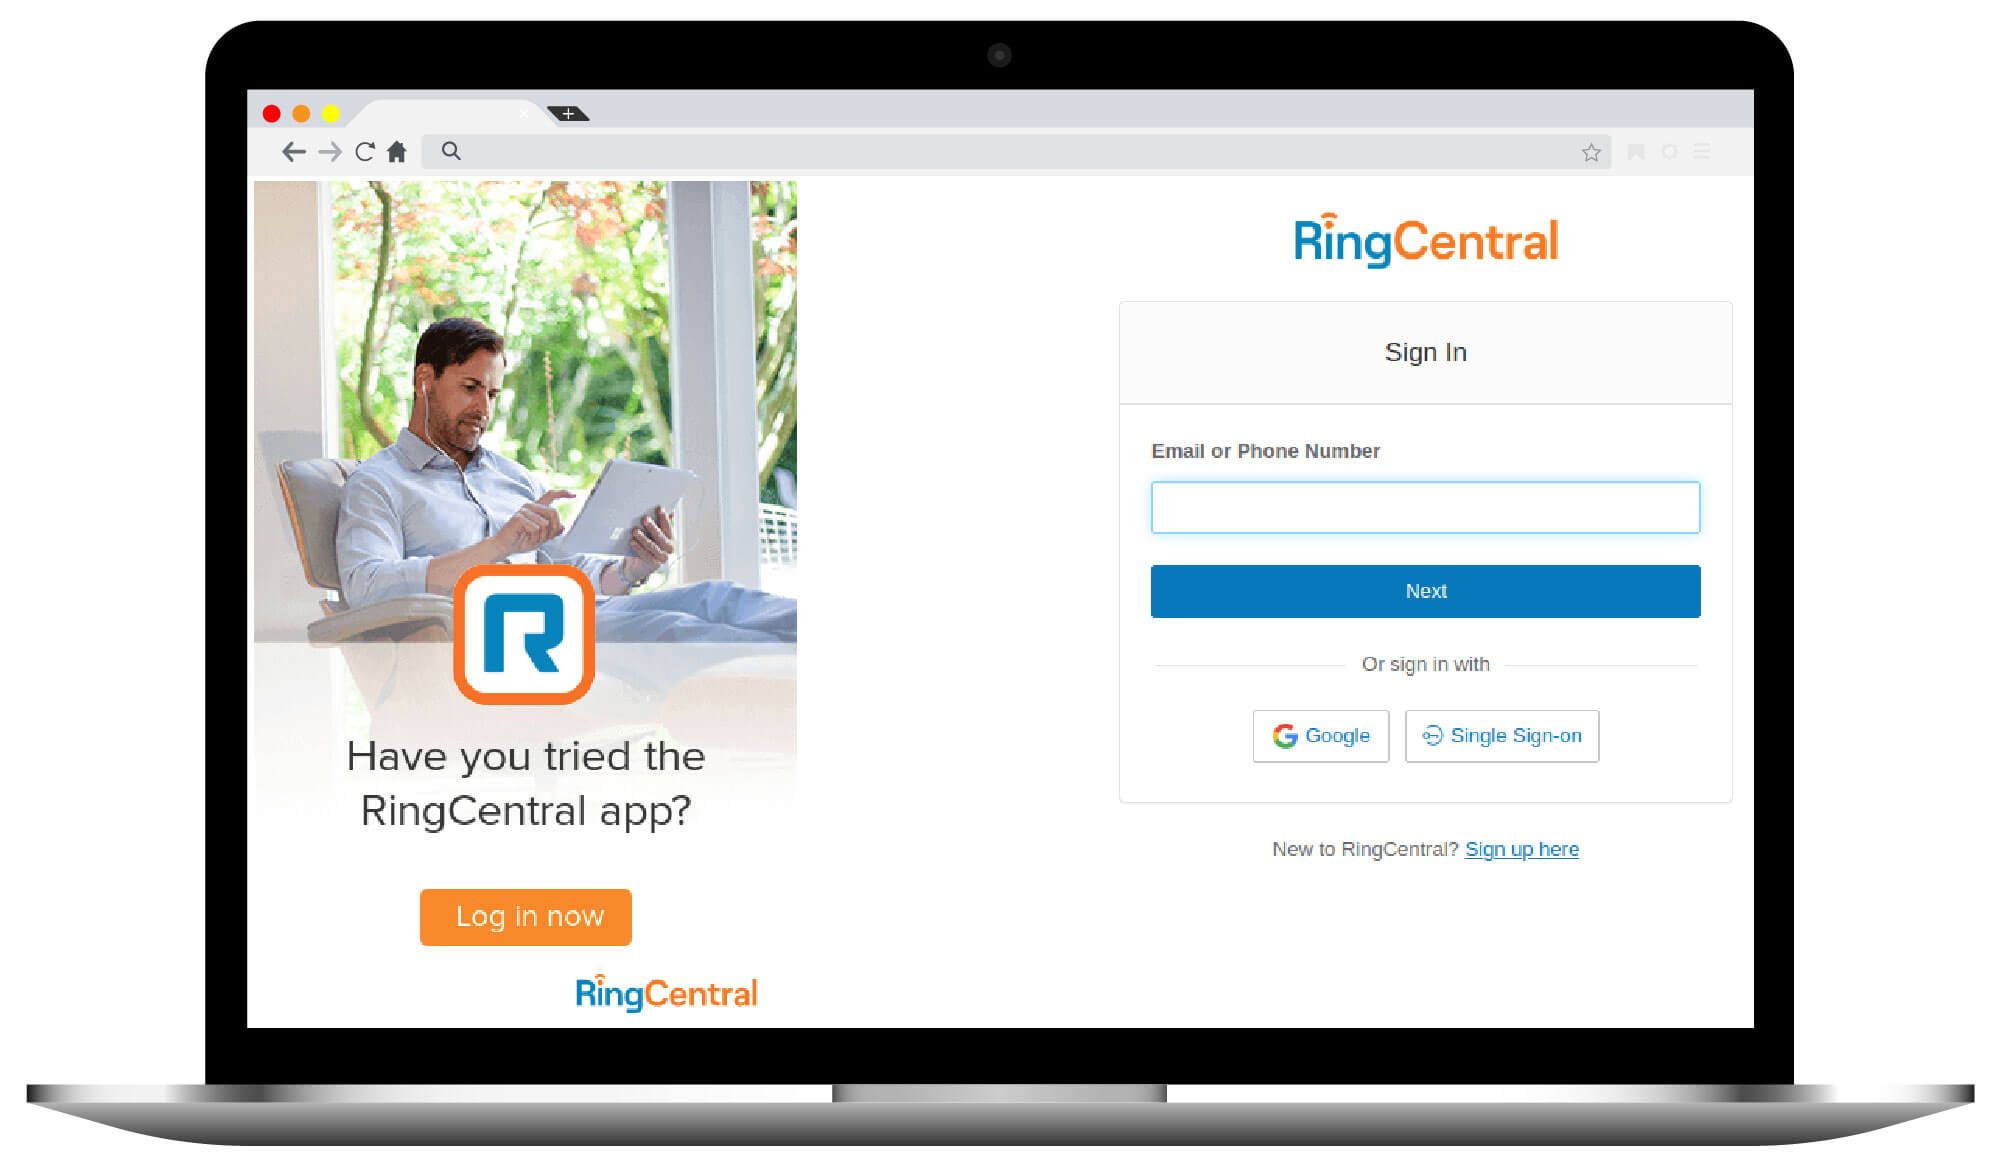
Task: Click the browser back navigation arrow
Action: 293,151
